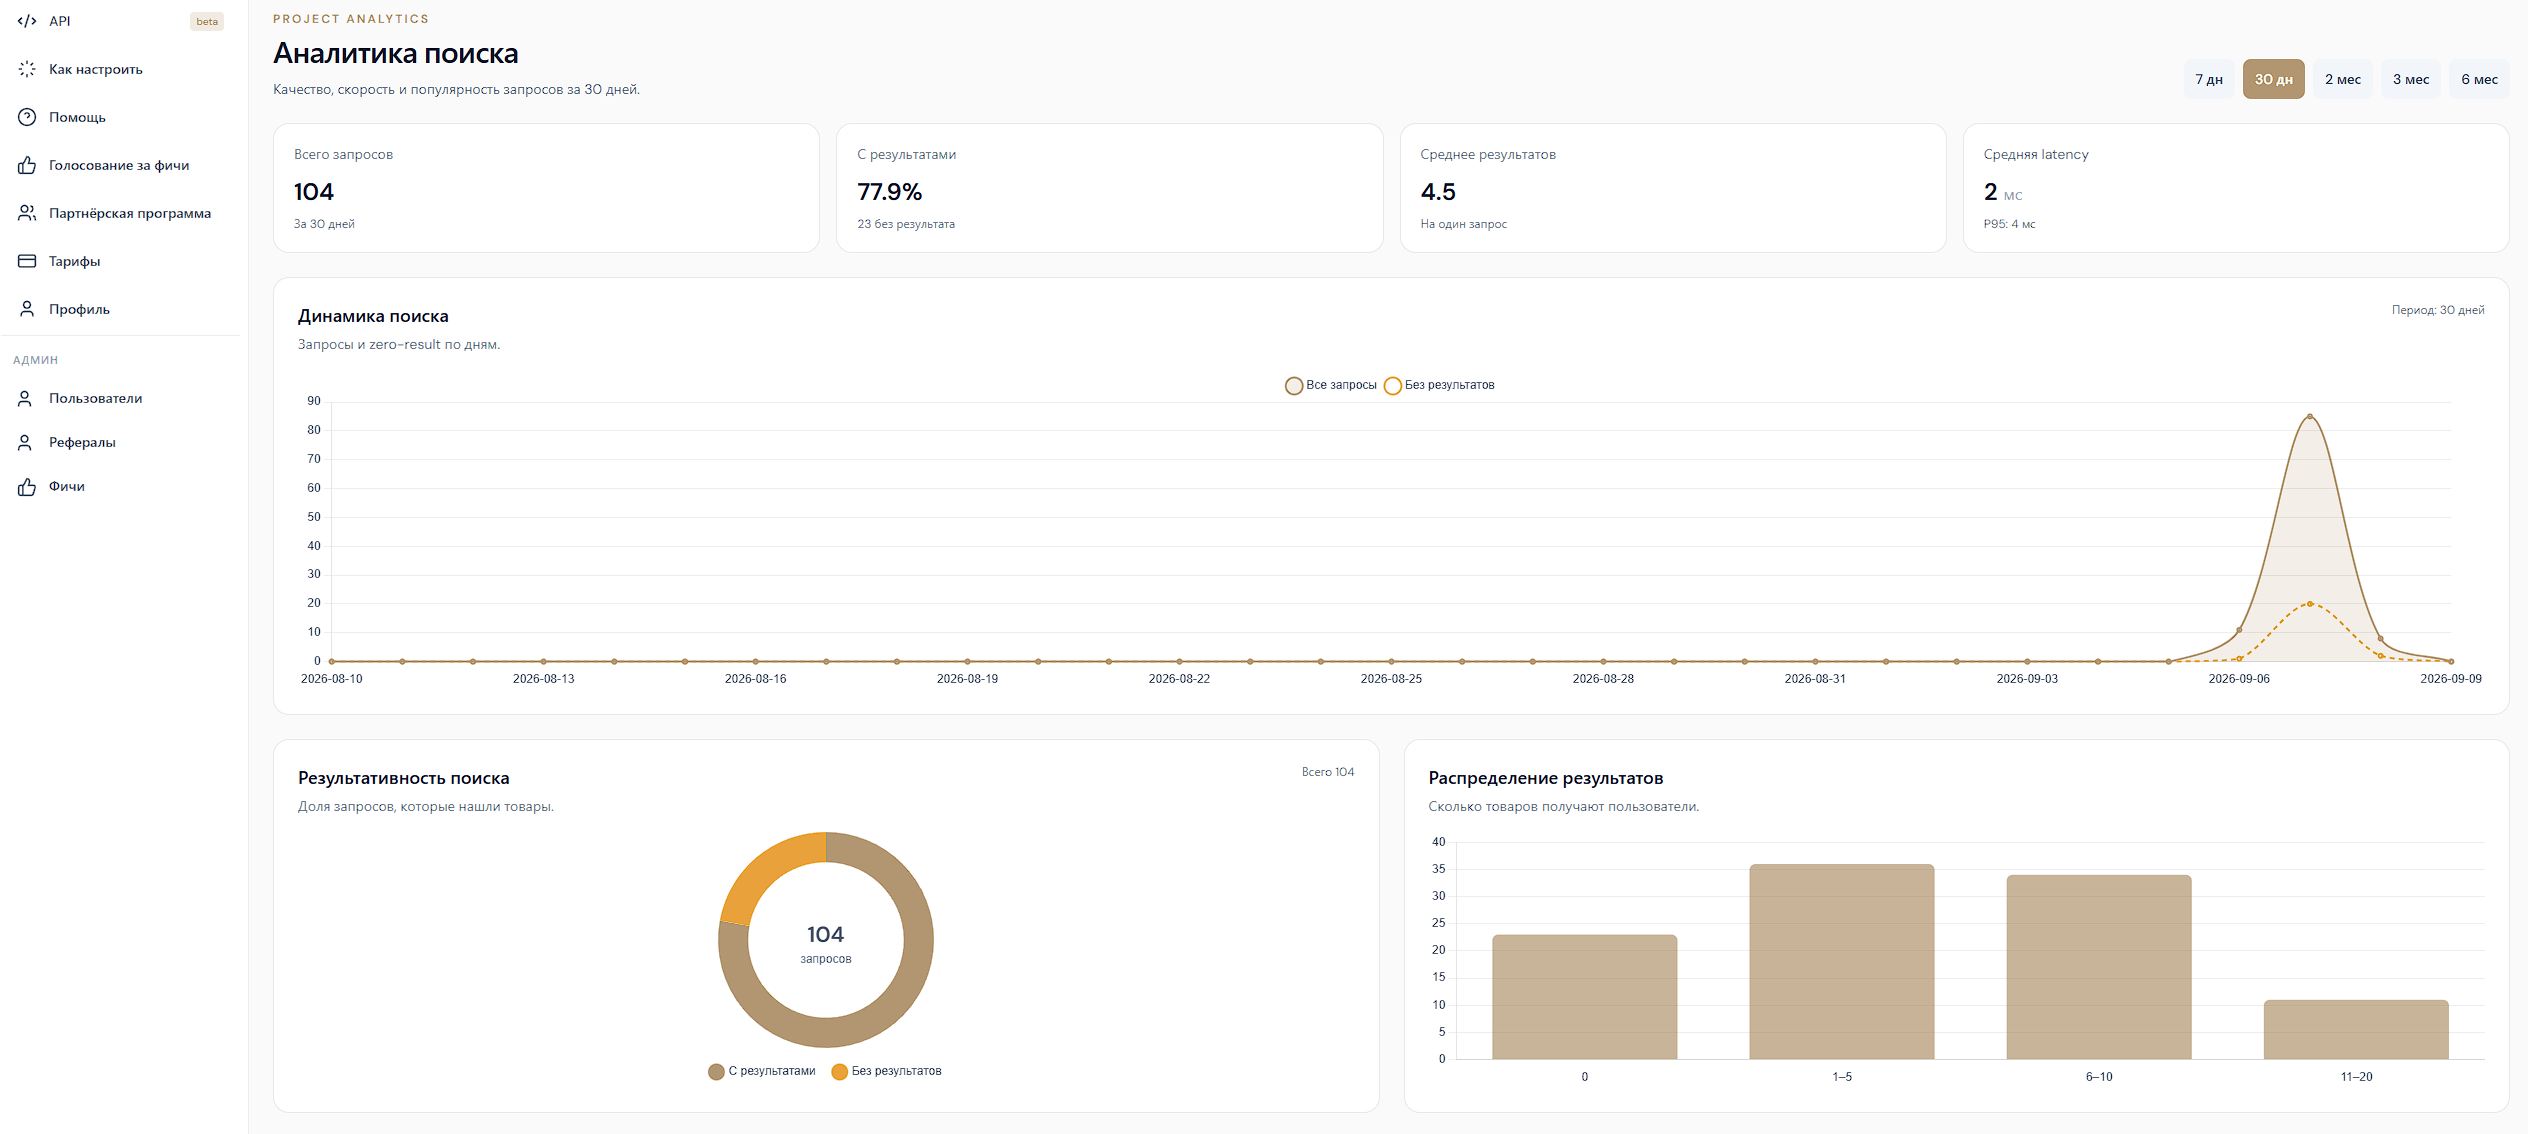Click the bar for 0 results
The width and height of the screenshot is (2528, 1134).
pos(1585,997)
